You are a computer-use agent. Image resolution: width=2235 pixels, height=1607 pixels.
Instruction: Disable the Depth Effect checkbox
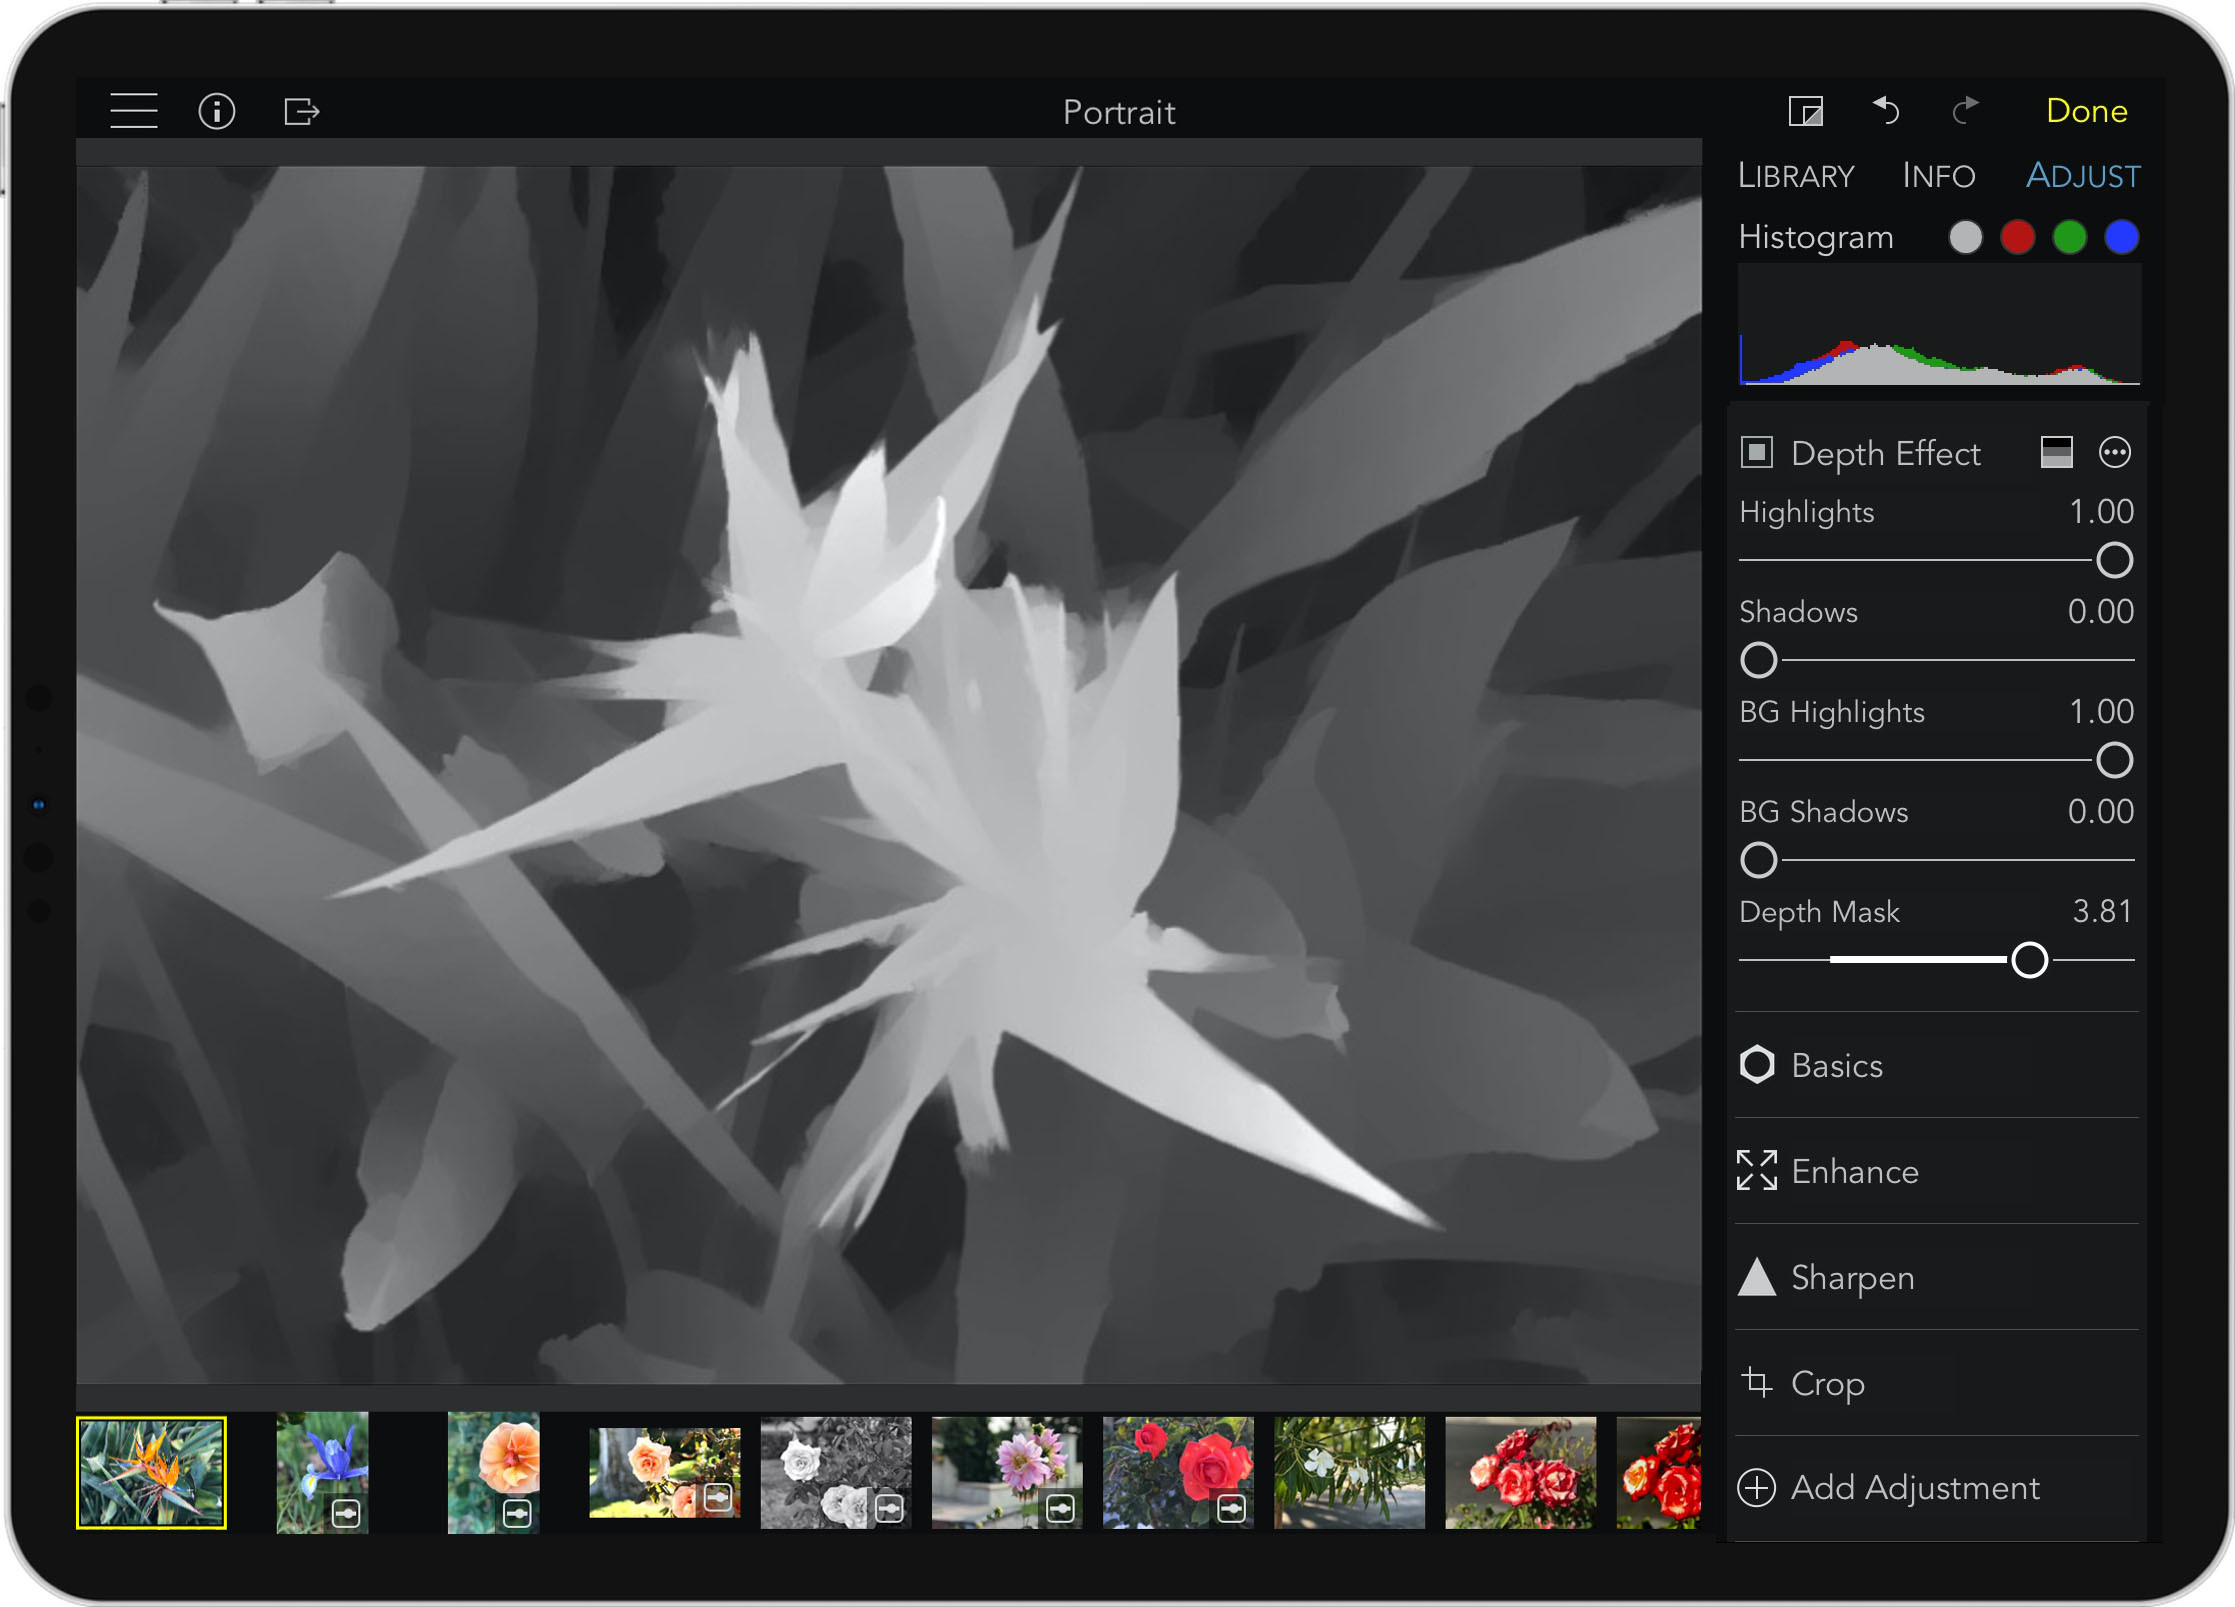[1756, 453]
